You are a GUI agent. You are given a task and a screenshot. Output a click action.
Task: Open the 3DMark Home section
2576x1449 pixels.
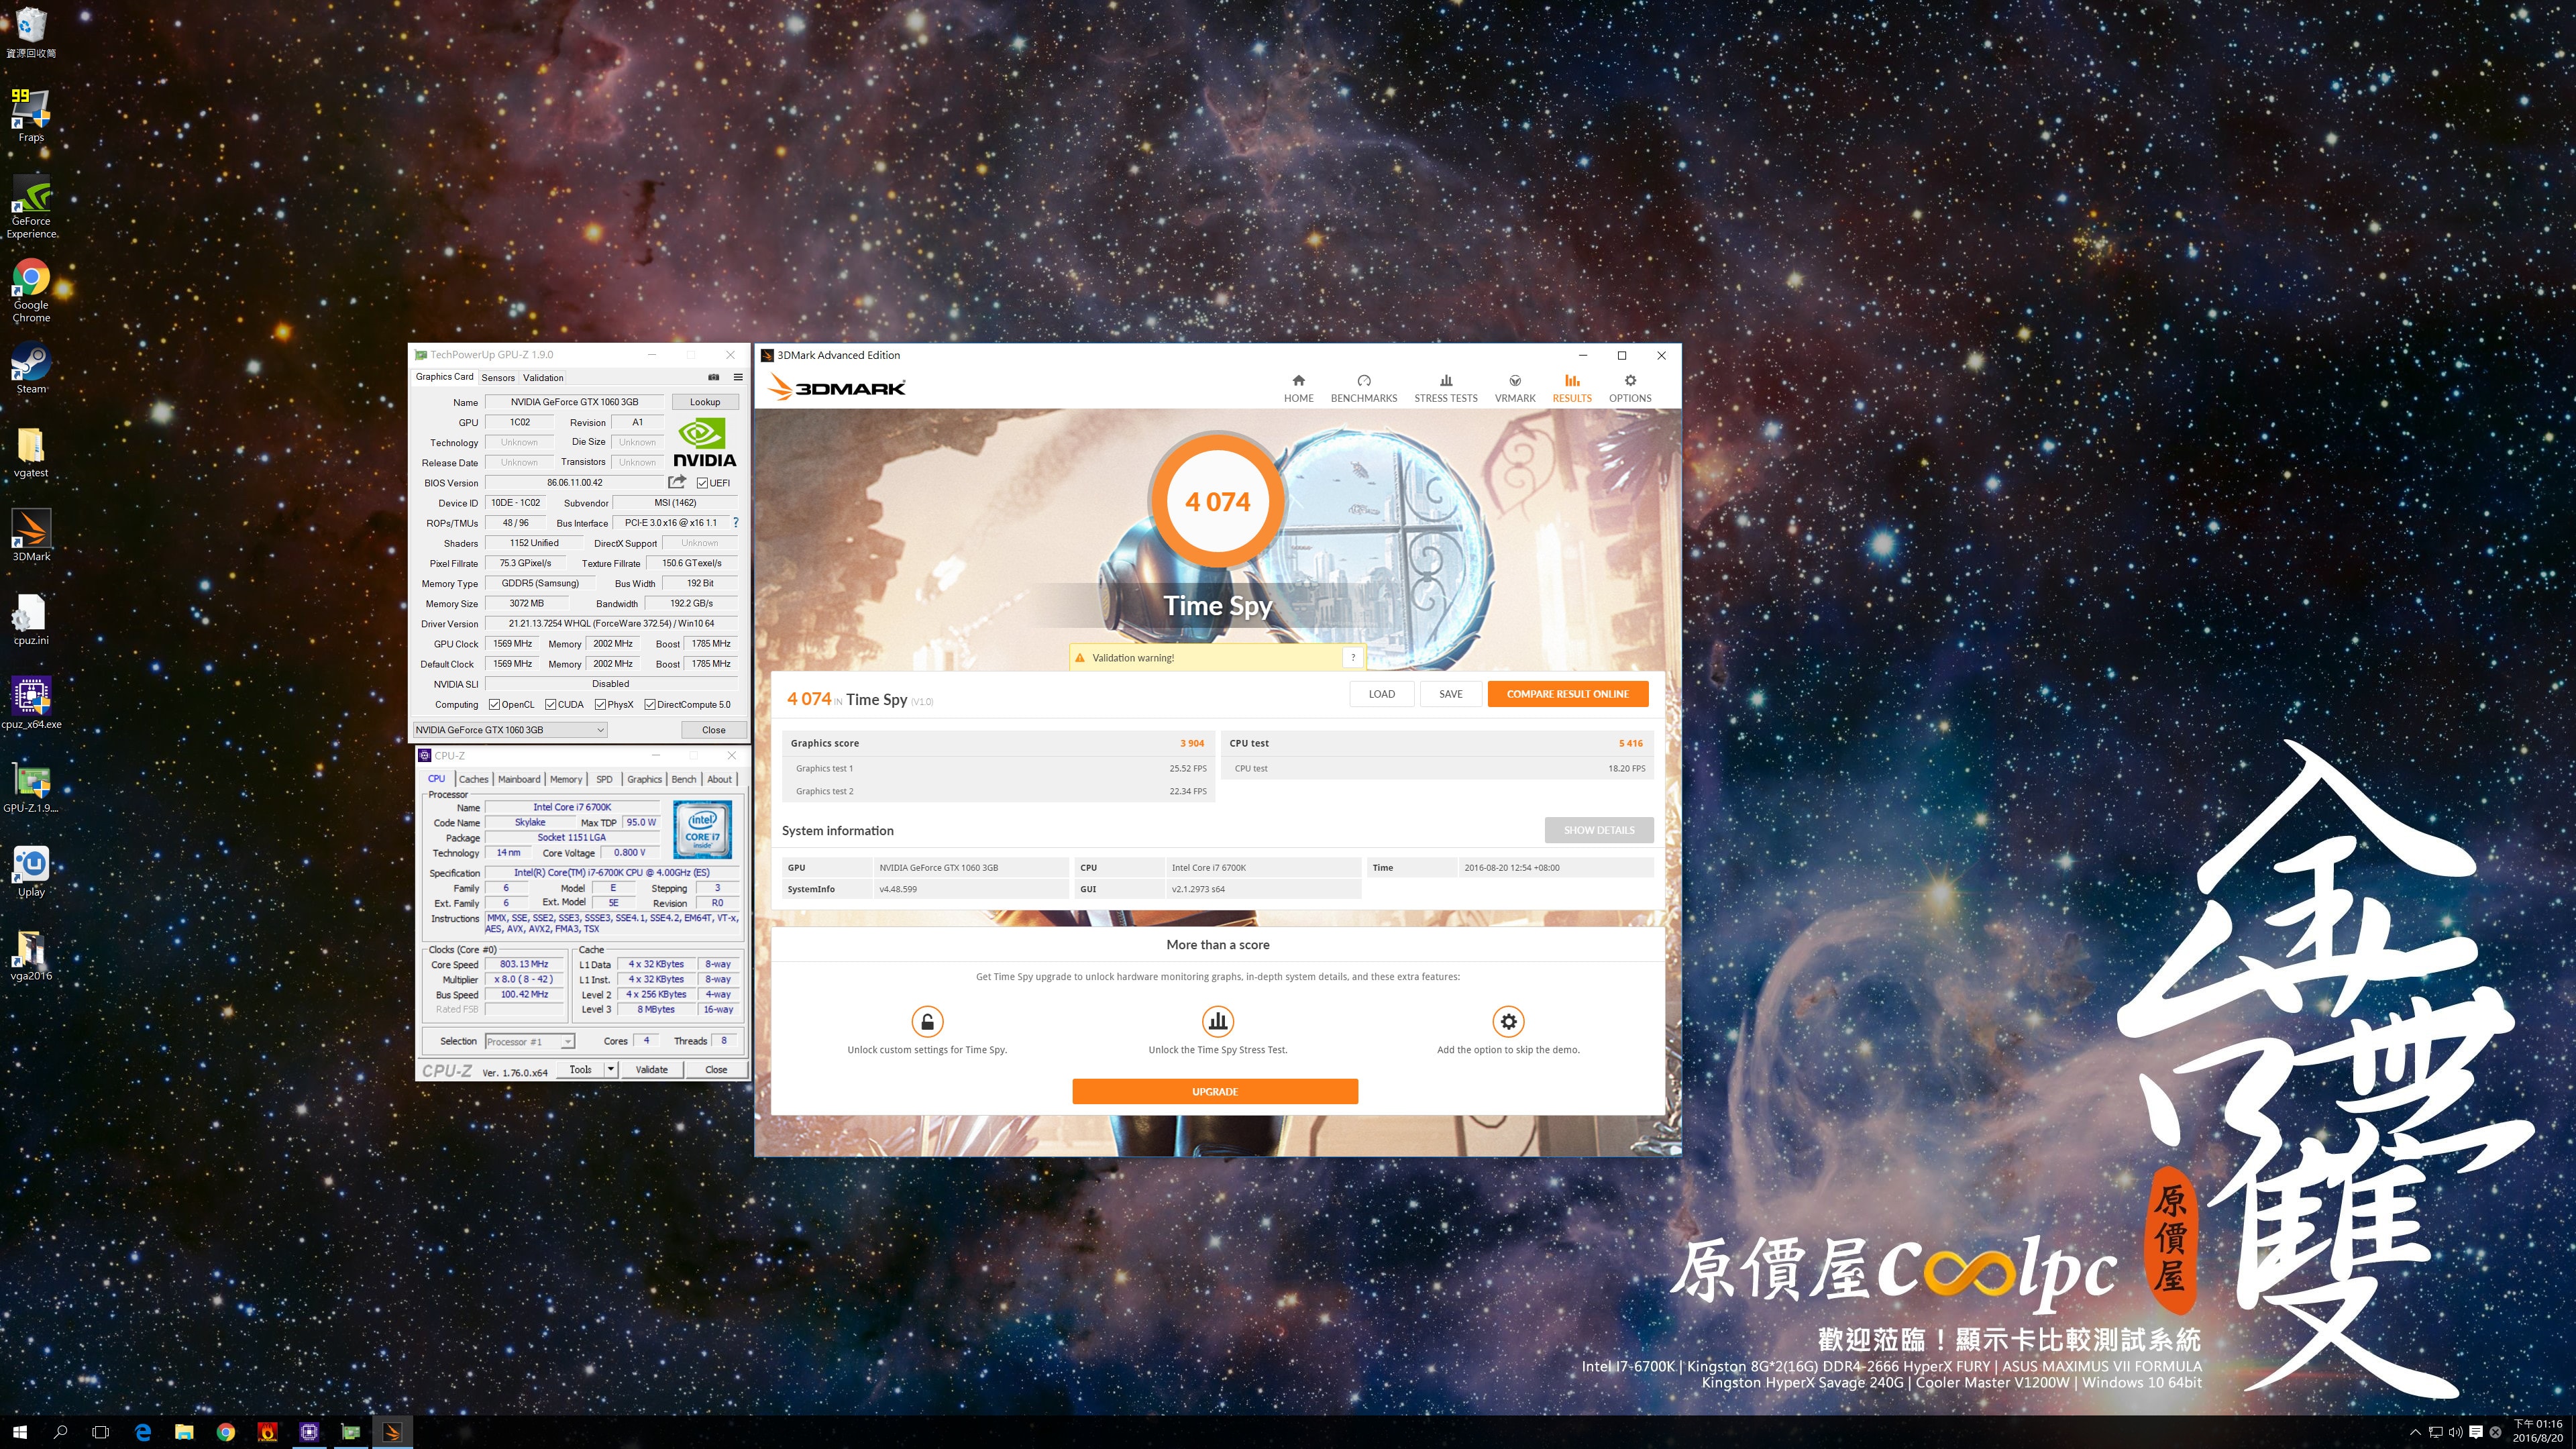pyautogui.click(x=1298, y=388)
